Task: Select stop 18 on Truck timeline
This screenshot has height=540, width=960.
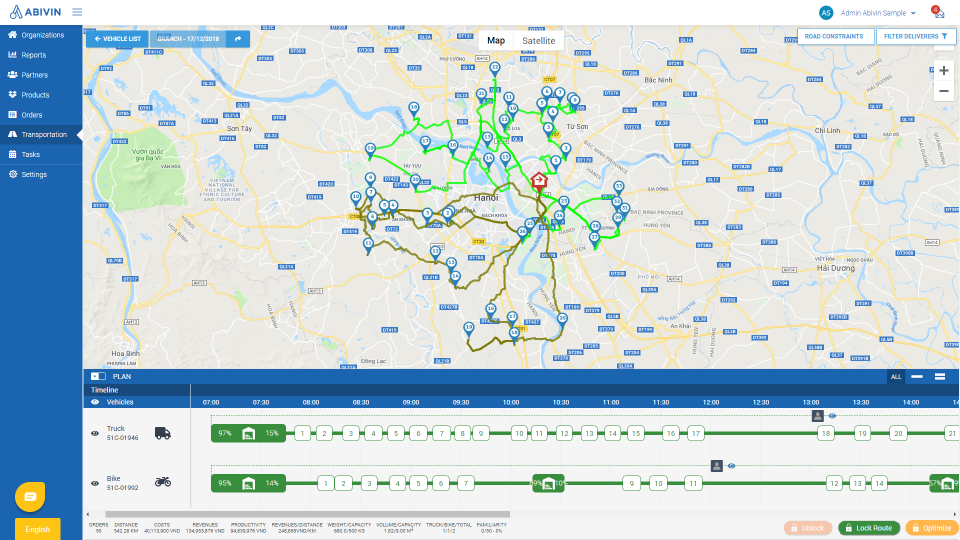Action: tap(826, 433)
